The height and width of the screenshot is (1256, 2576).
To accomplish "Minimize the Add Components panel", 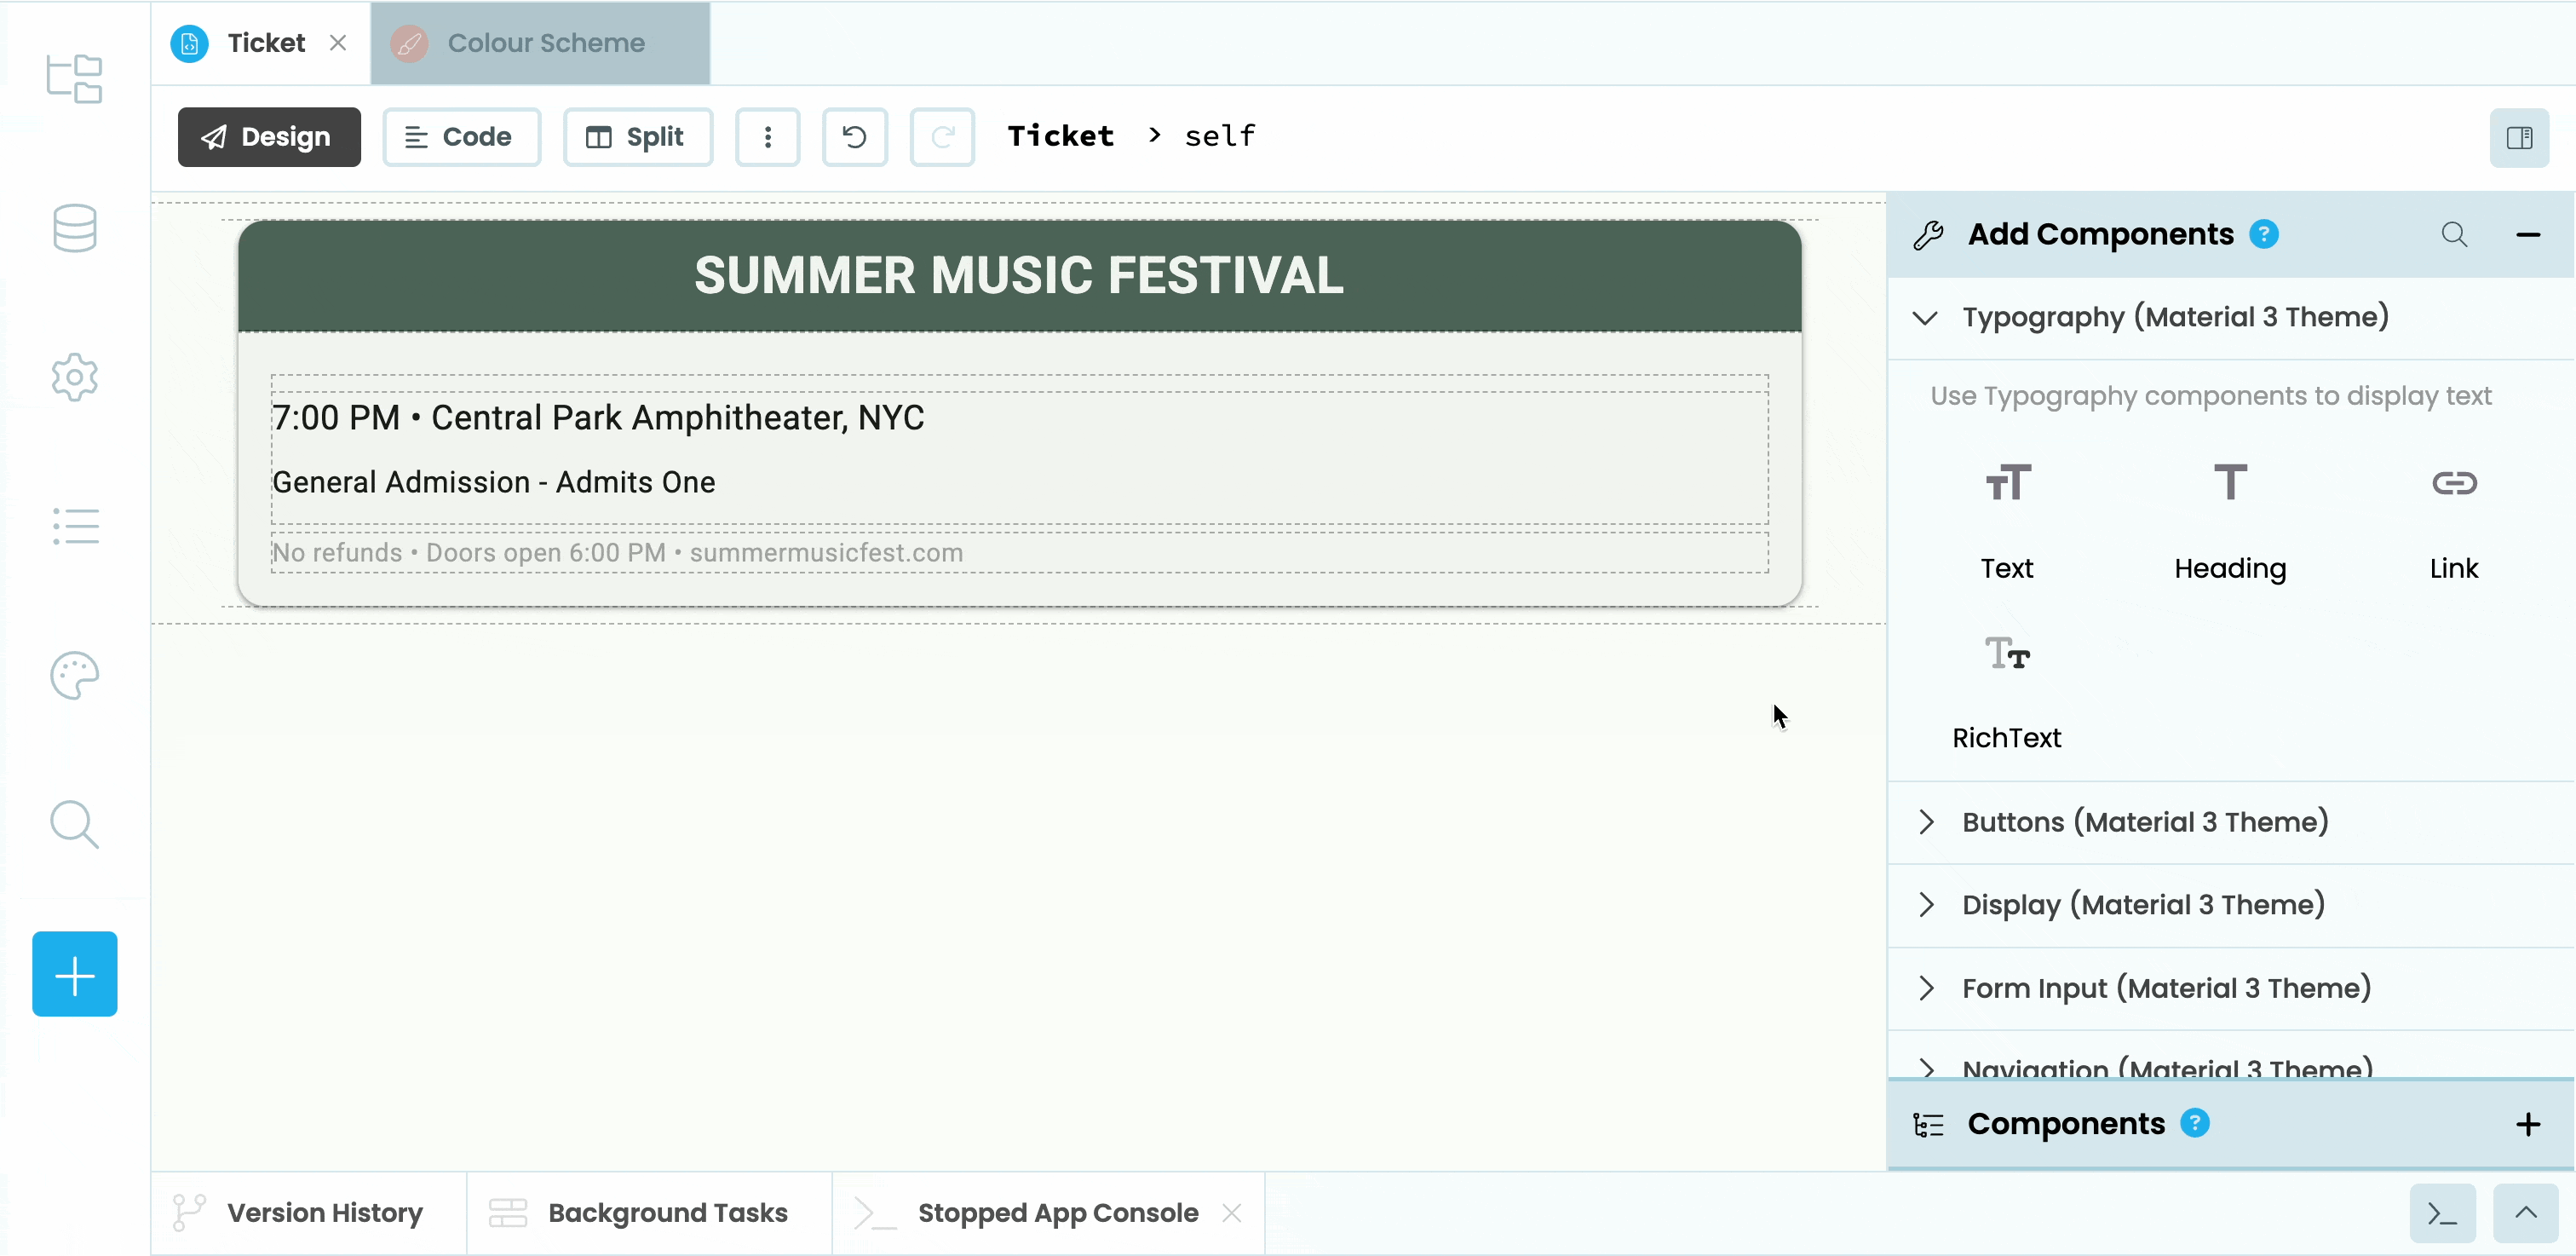I will pyautogui.click(x=2528, y=235).
